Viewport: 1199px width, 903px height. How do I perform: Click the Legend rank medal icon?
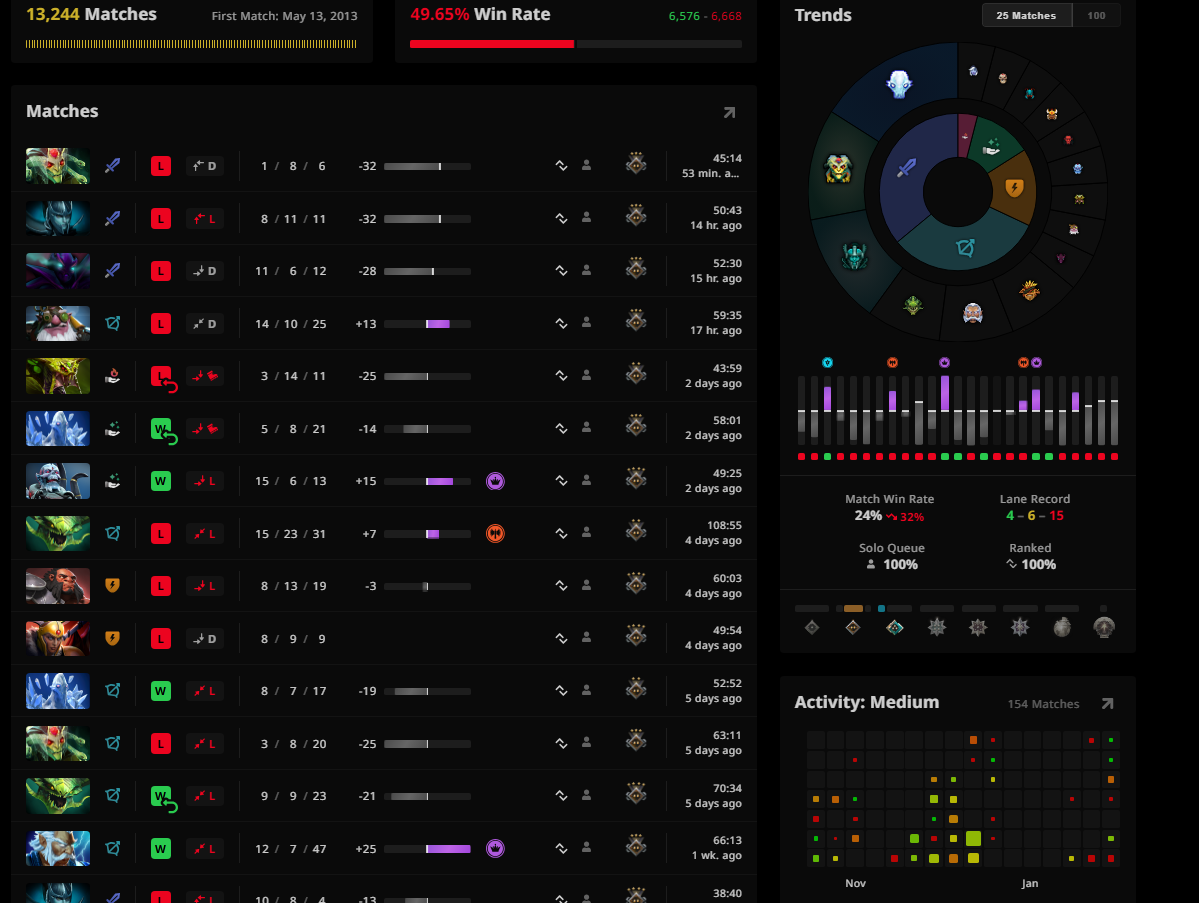tap(978, 628)
